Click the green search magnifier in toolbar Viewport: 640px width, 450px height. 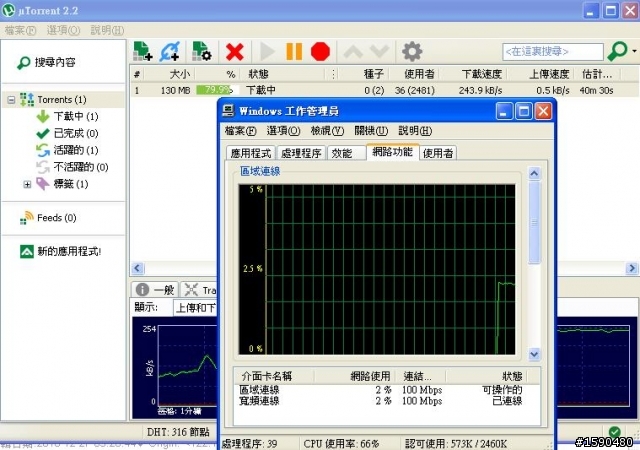(617, 51)
